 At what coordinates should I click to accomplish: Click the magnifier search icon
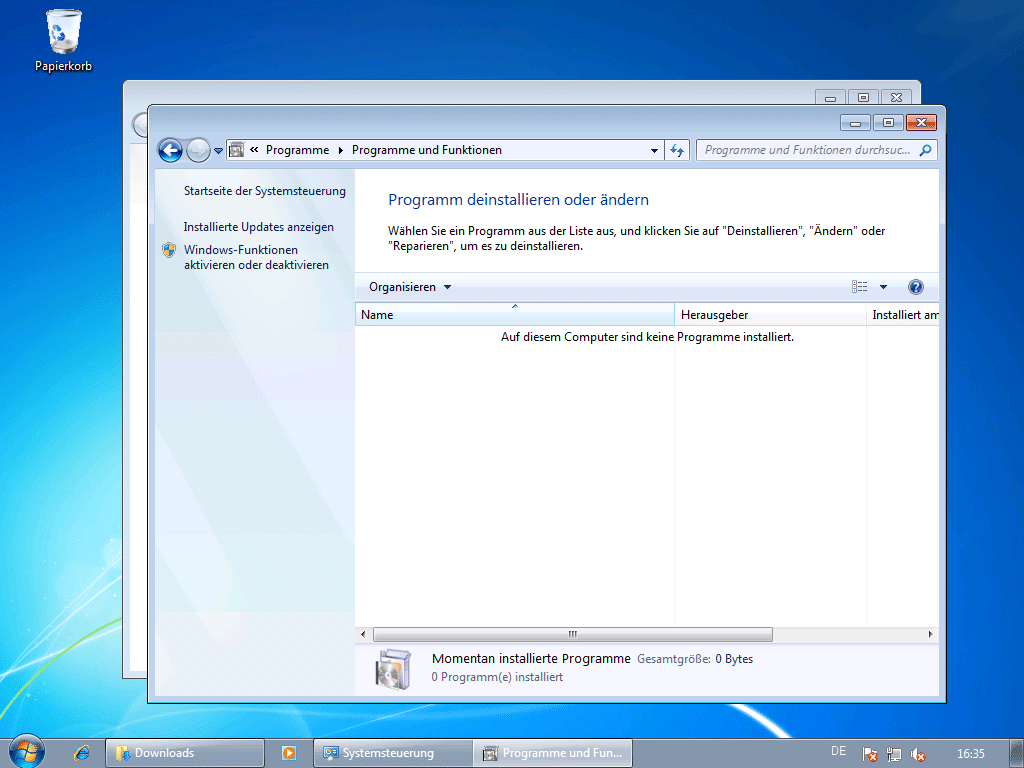click(x=925, y=150)
